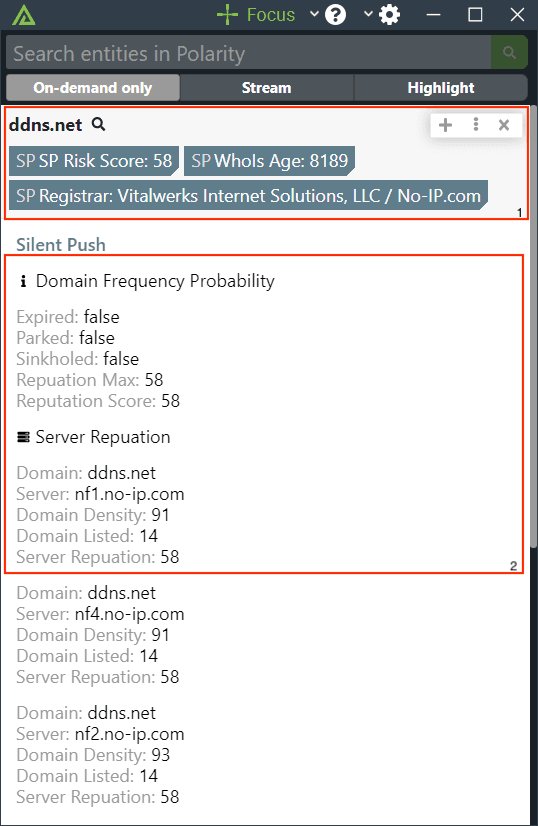
Task: Click the Silent Push integration heading
Action: tap(61, 245)
